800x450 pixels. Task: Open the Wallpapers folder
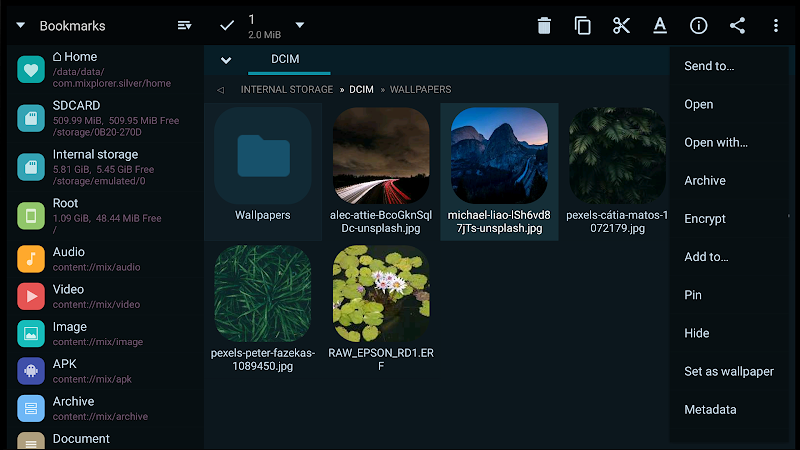pos(263,170)
